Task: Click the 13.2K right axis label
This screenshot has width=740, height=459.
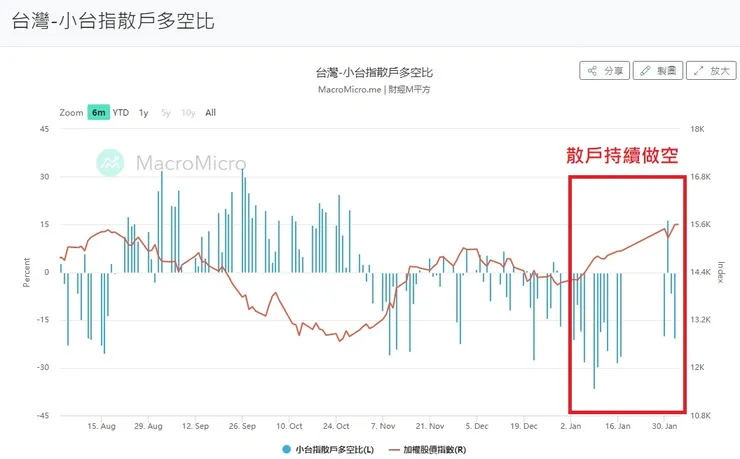Action: pos(700,320)
